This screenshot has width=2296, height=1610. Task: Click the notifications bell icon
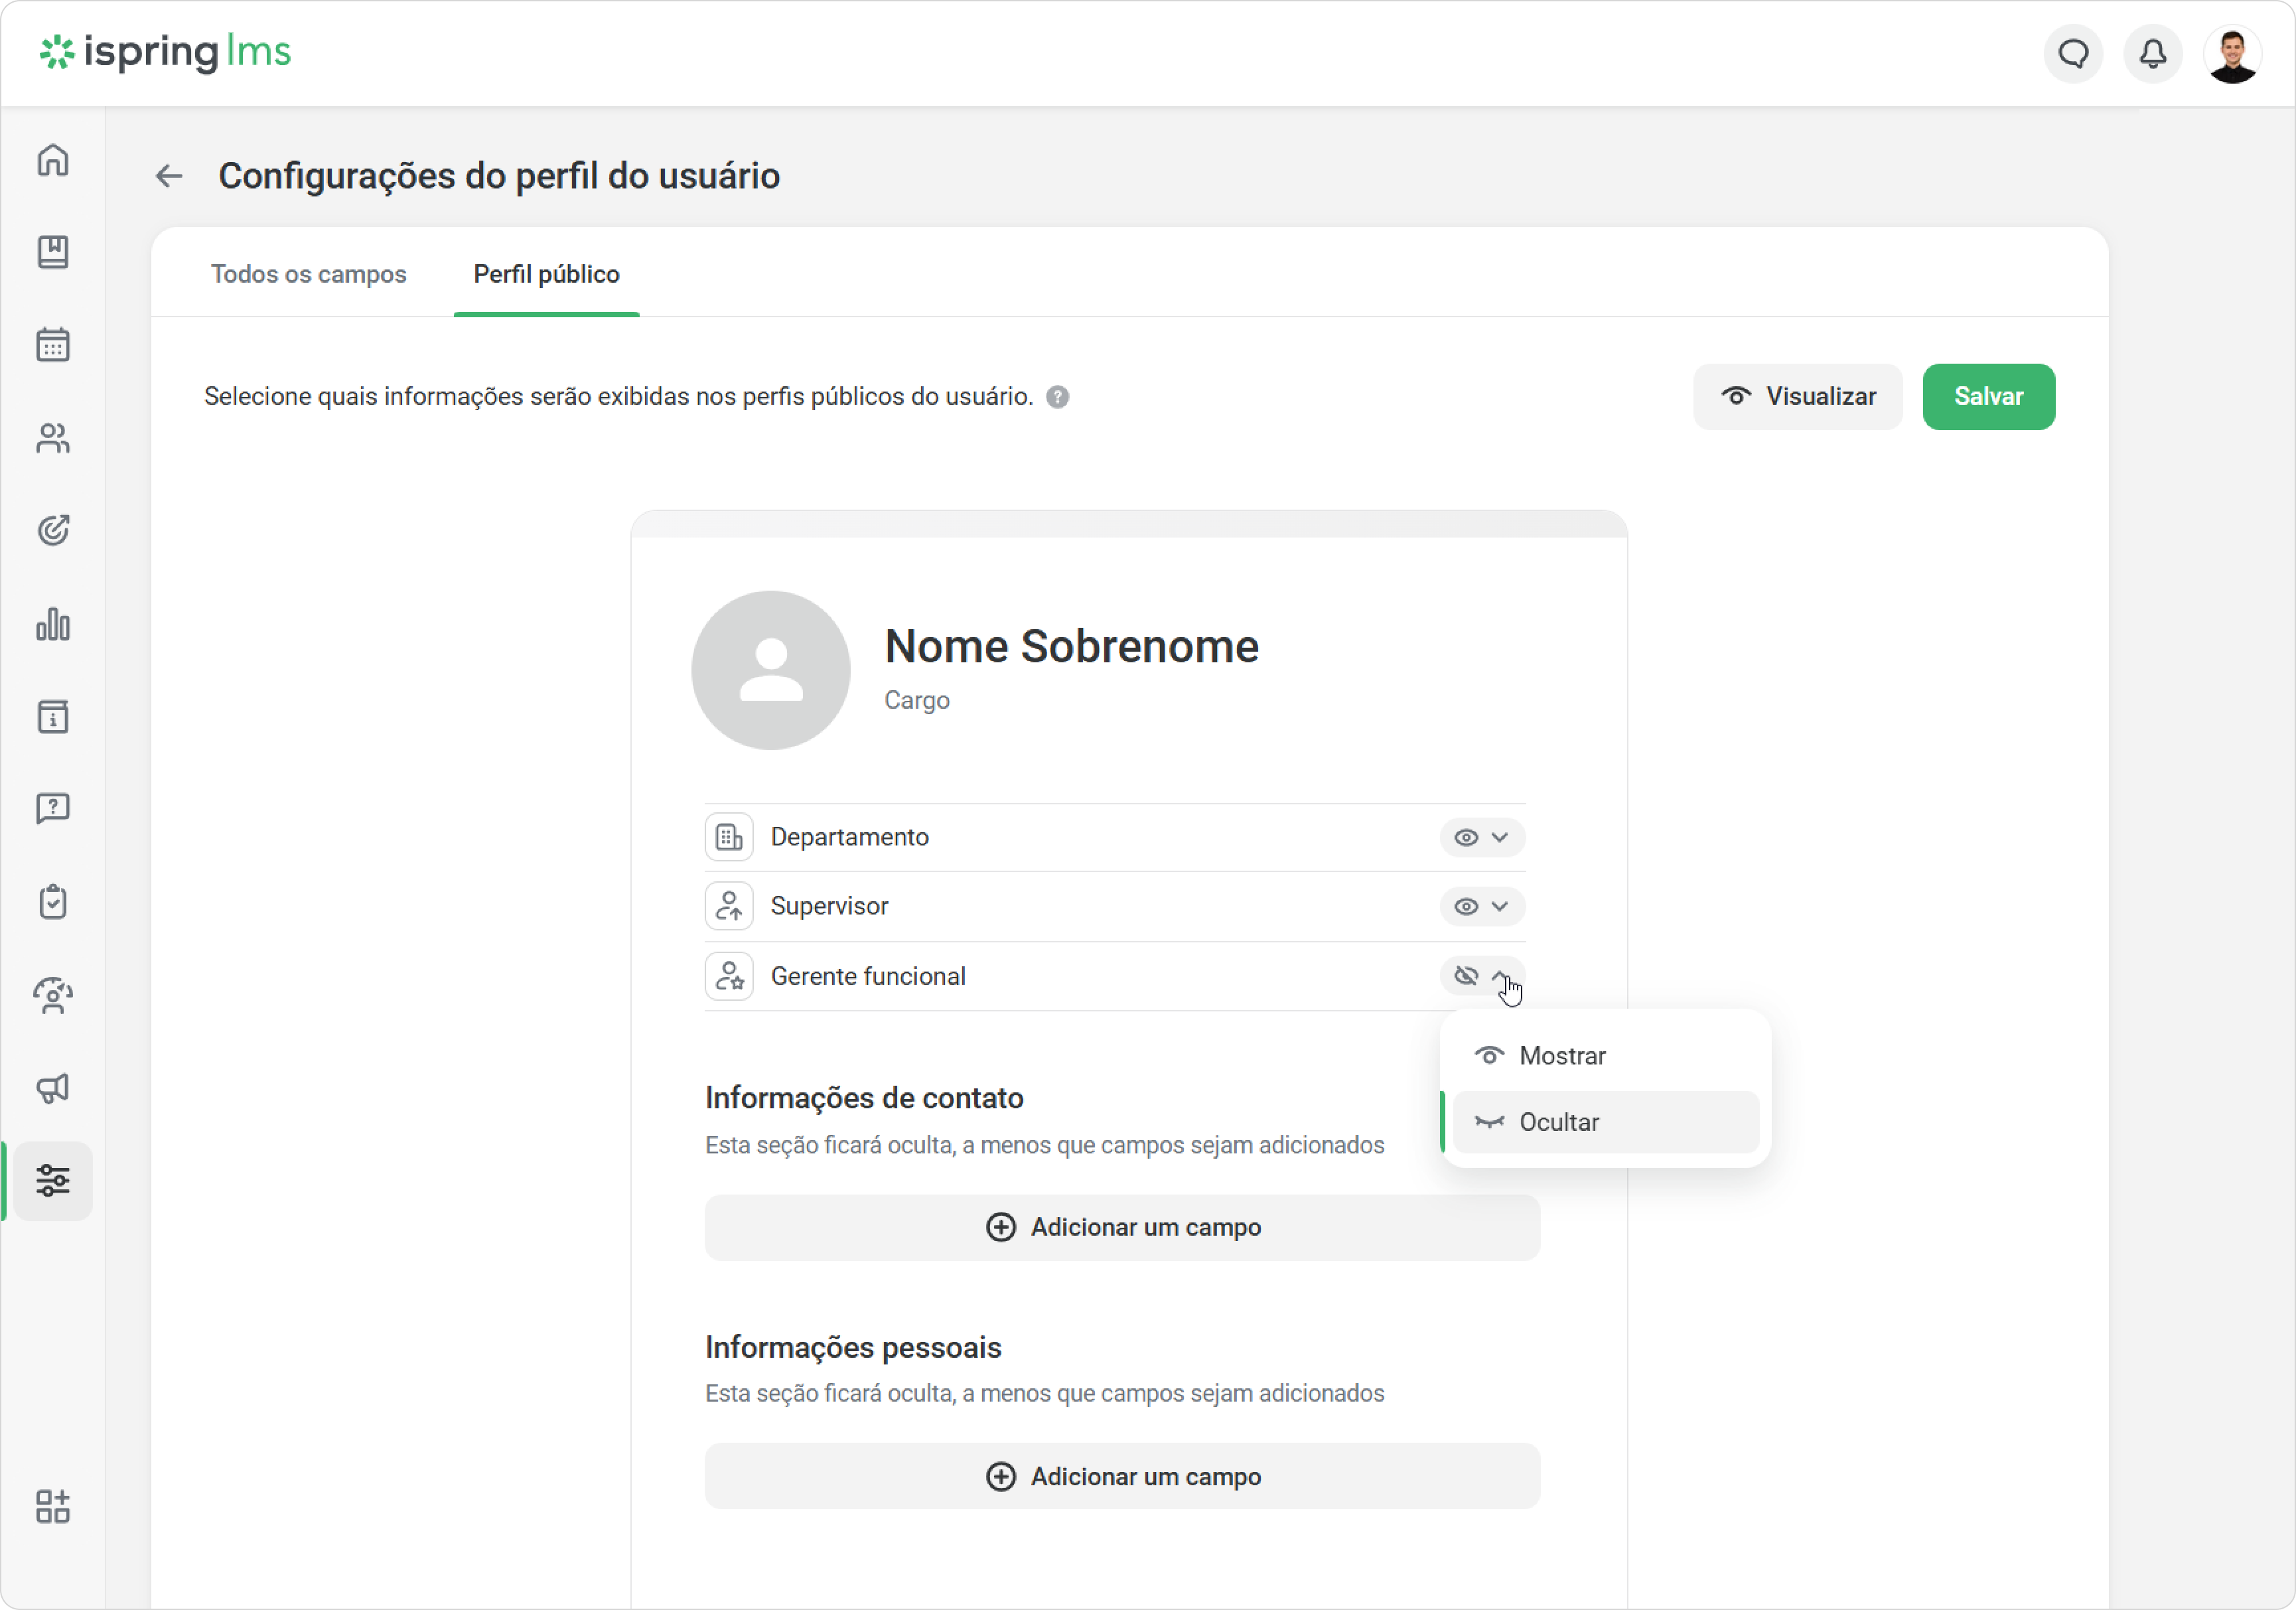pos(2153,53)
